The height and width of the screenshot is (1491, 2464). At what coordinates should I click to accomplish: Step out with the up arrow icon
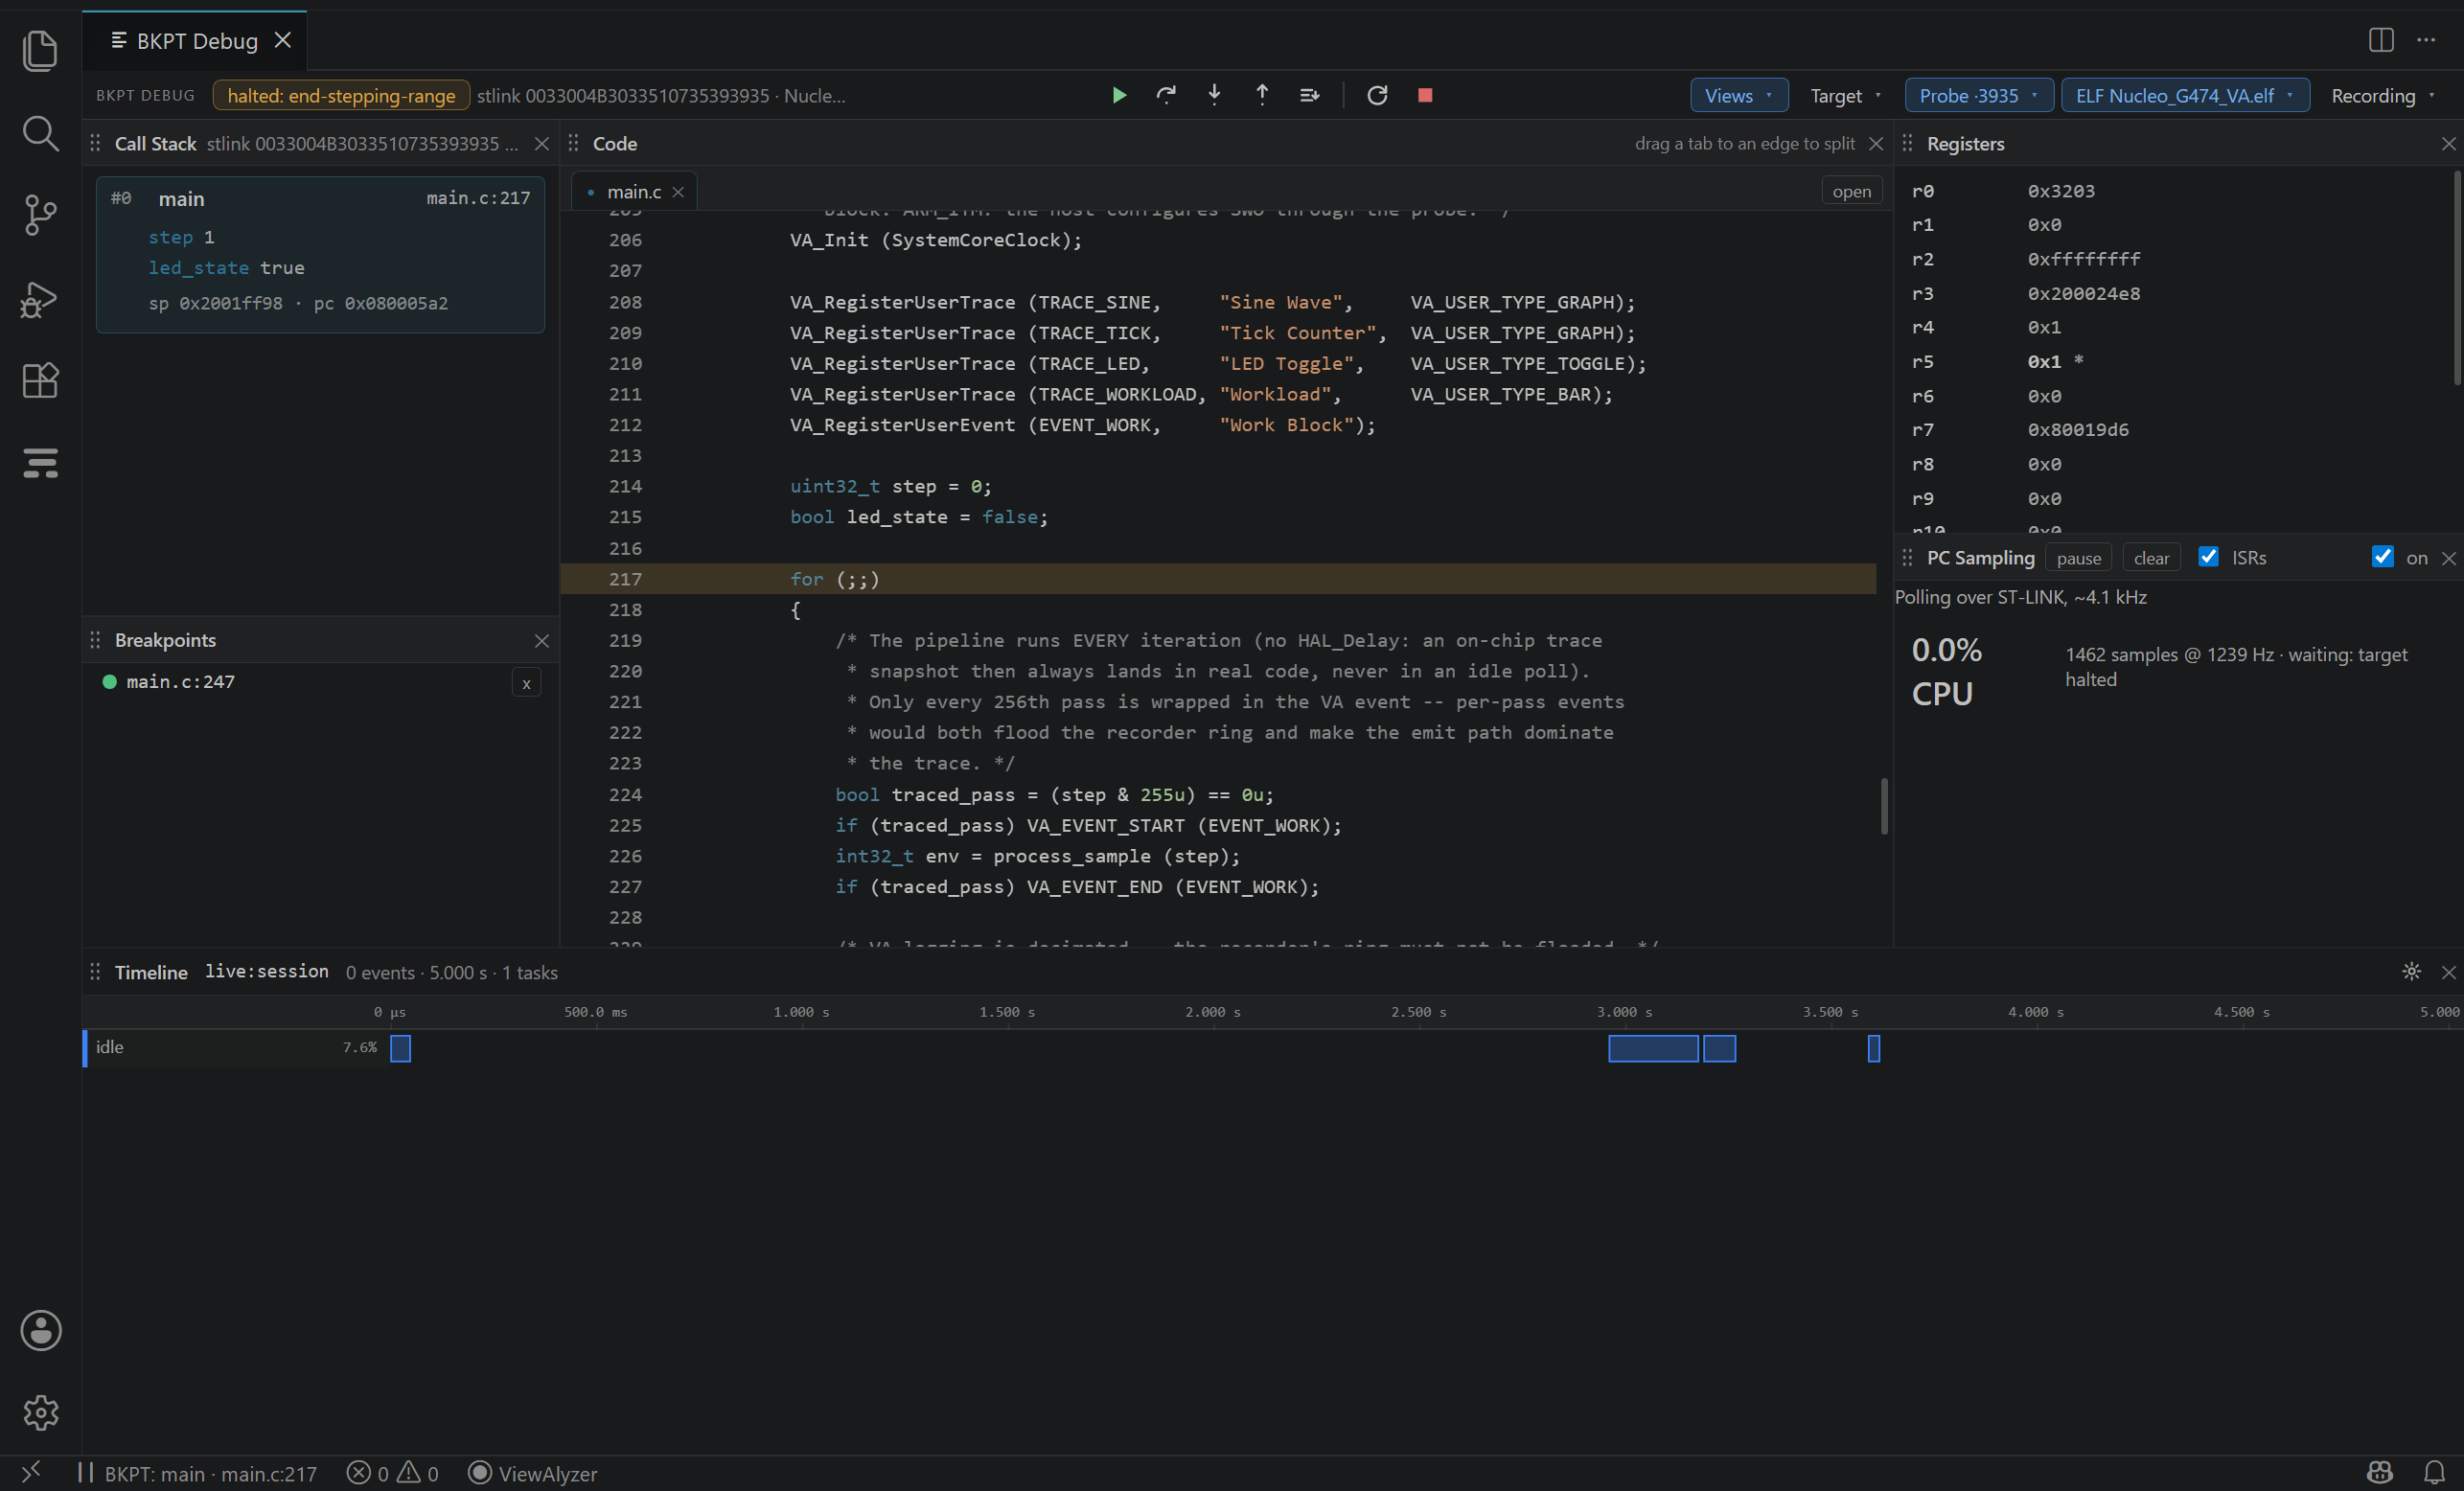pos(1262,95)
